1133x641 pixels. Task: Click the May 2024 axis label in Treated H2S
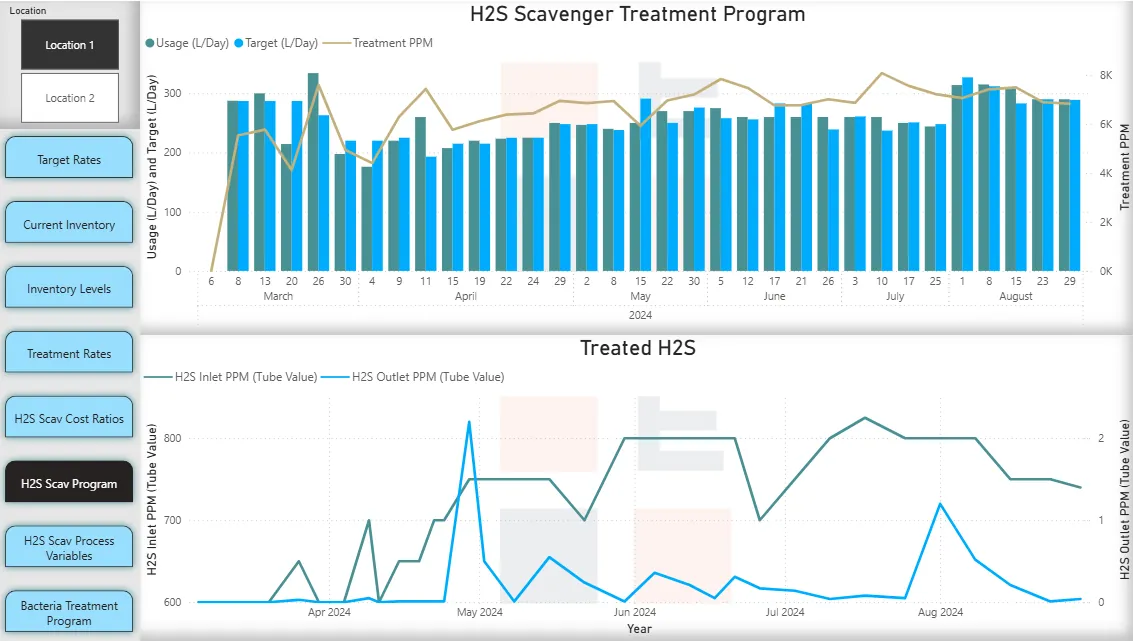pyautogui.click(x=480, y=612)
